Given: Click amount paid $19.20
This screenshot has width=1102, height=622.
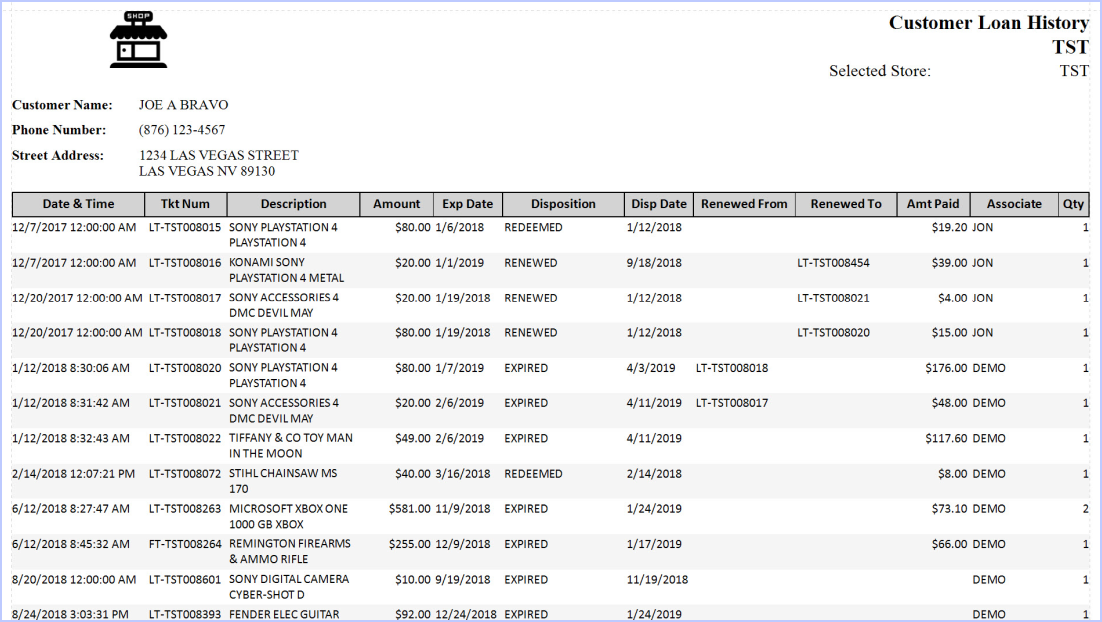Looking at the screenshot, I should pyautogui.click(x=949, y=228).
